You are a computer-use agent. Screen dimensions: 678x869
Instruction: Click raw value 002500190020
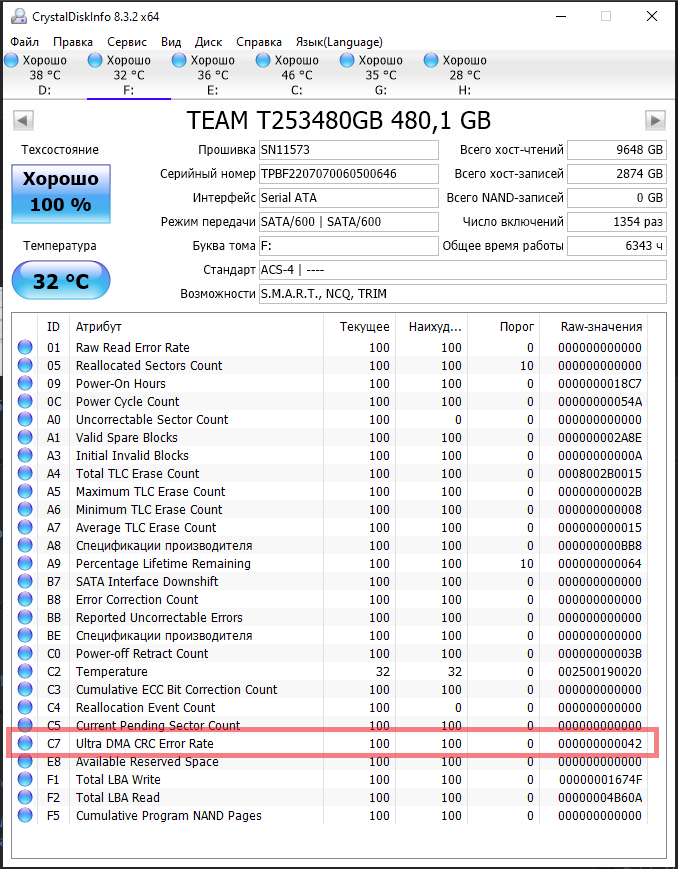(600, 672)
